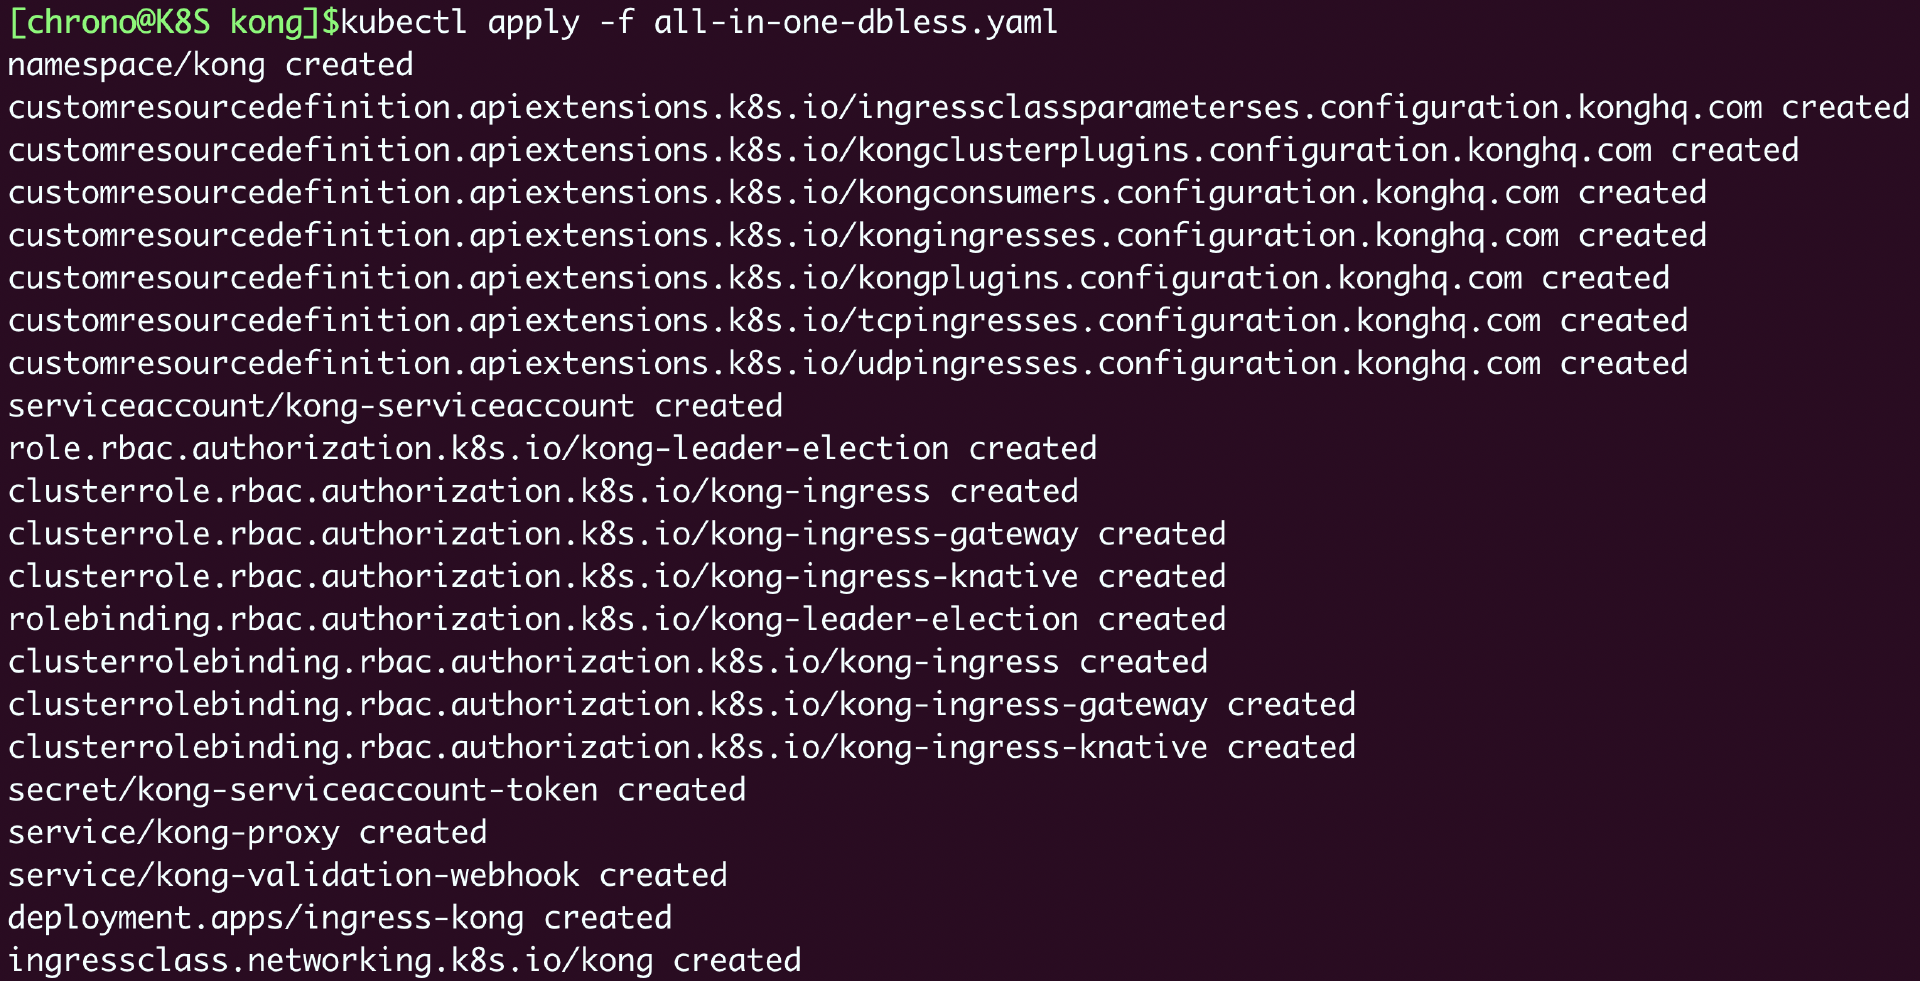1920x981 pixels.
Task: Click the kongconsumers CRD output line
Action: (x=856, y=193)
